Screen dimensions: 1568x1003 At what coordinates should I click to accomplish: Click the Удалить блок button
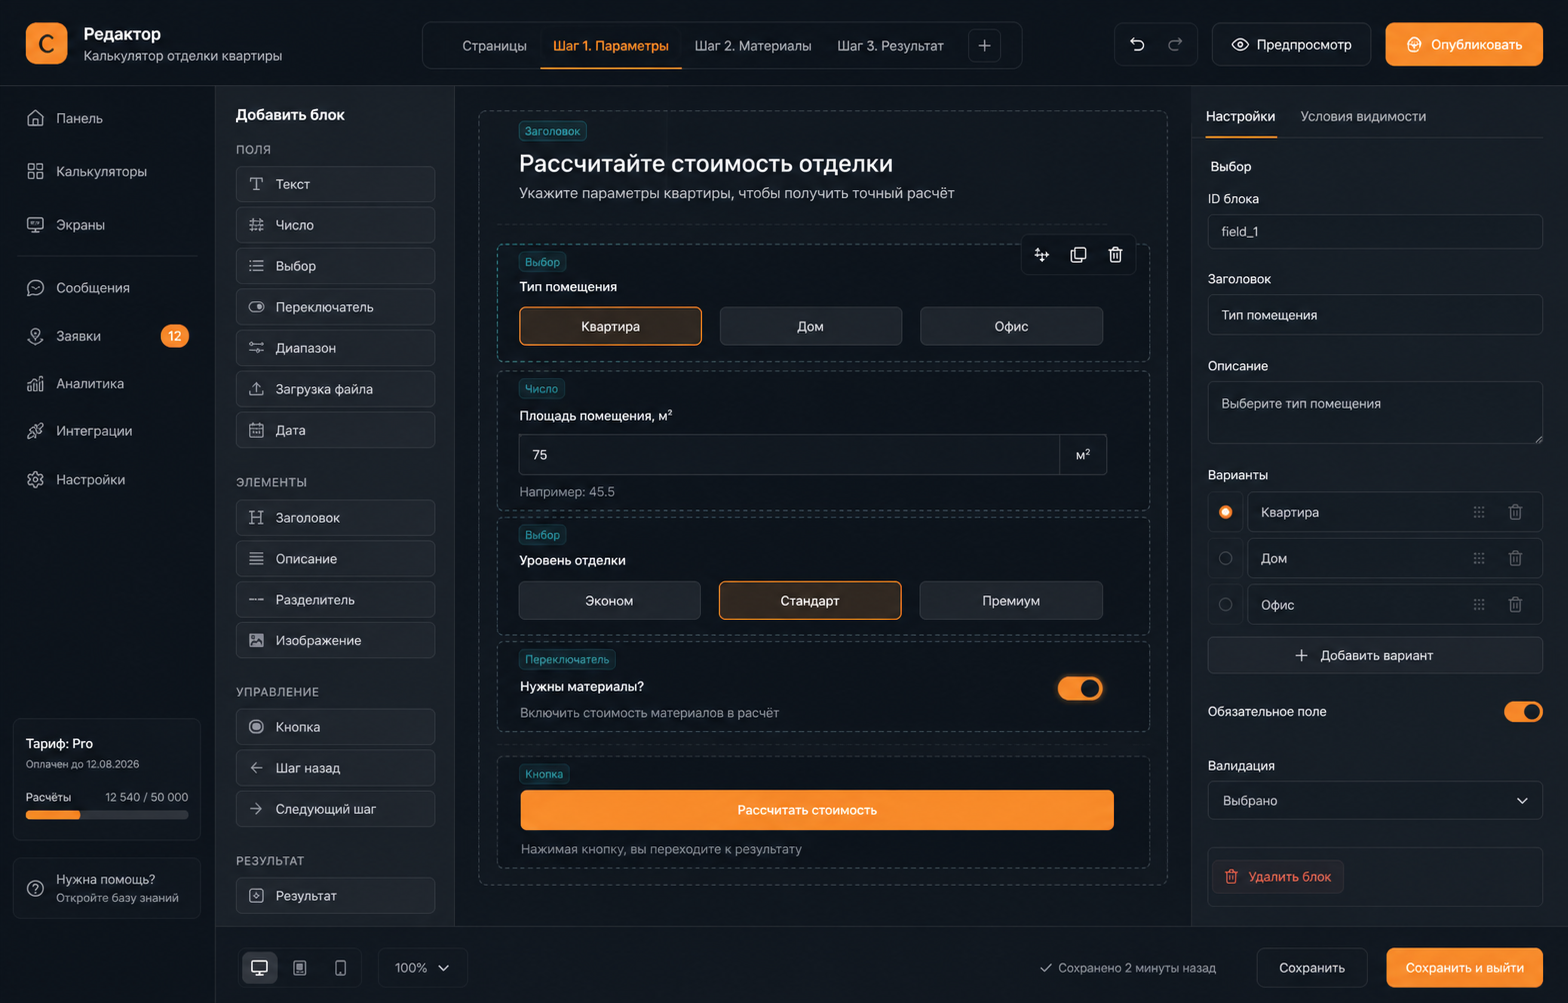(x=1278, y=876)
